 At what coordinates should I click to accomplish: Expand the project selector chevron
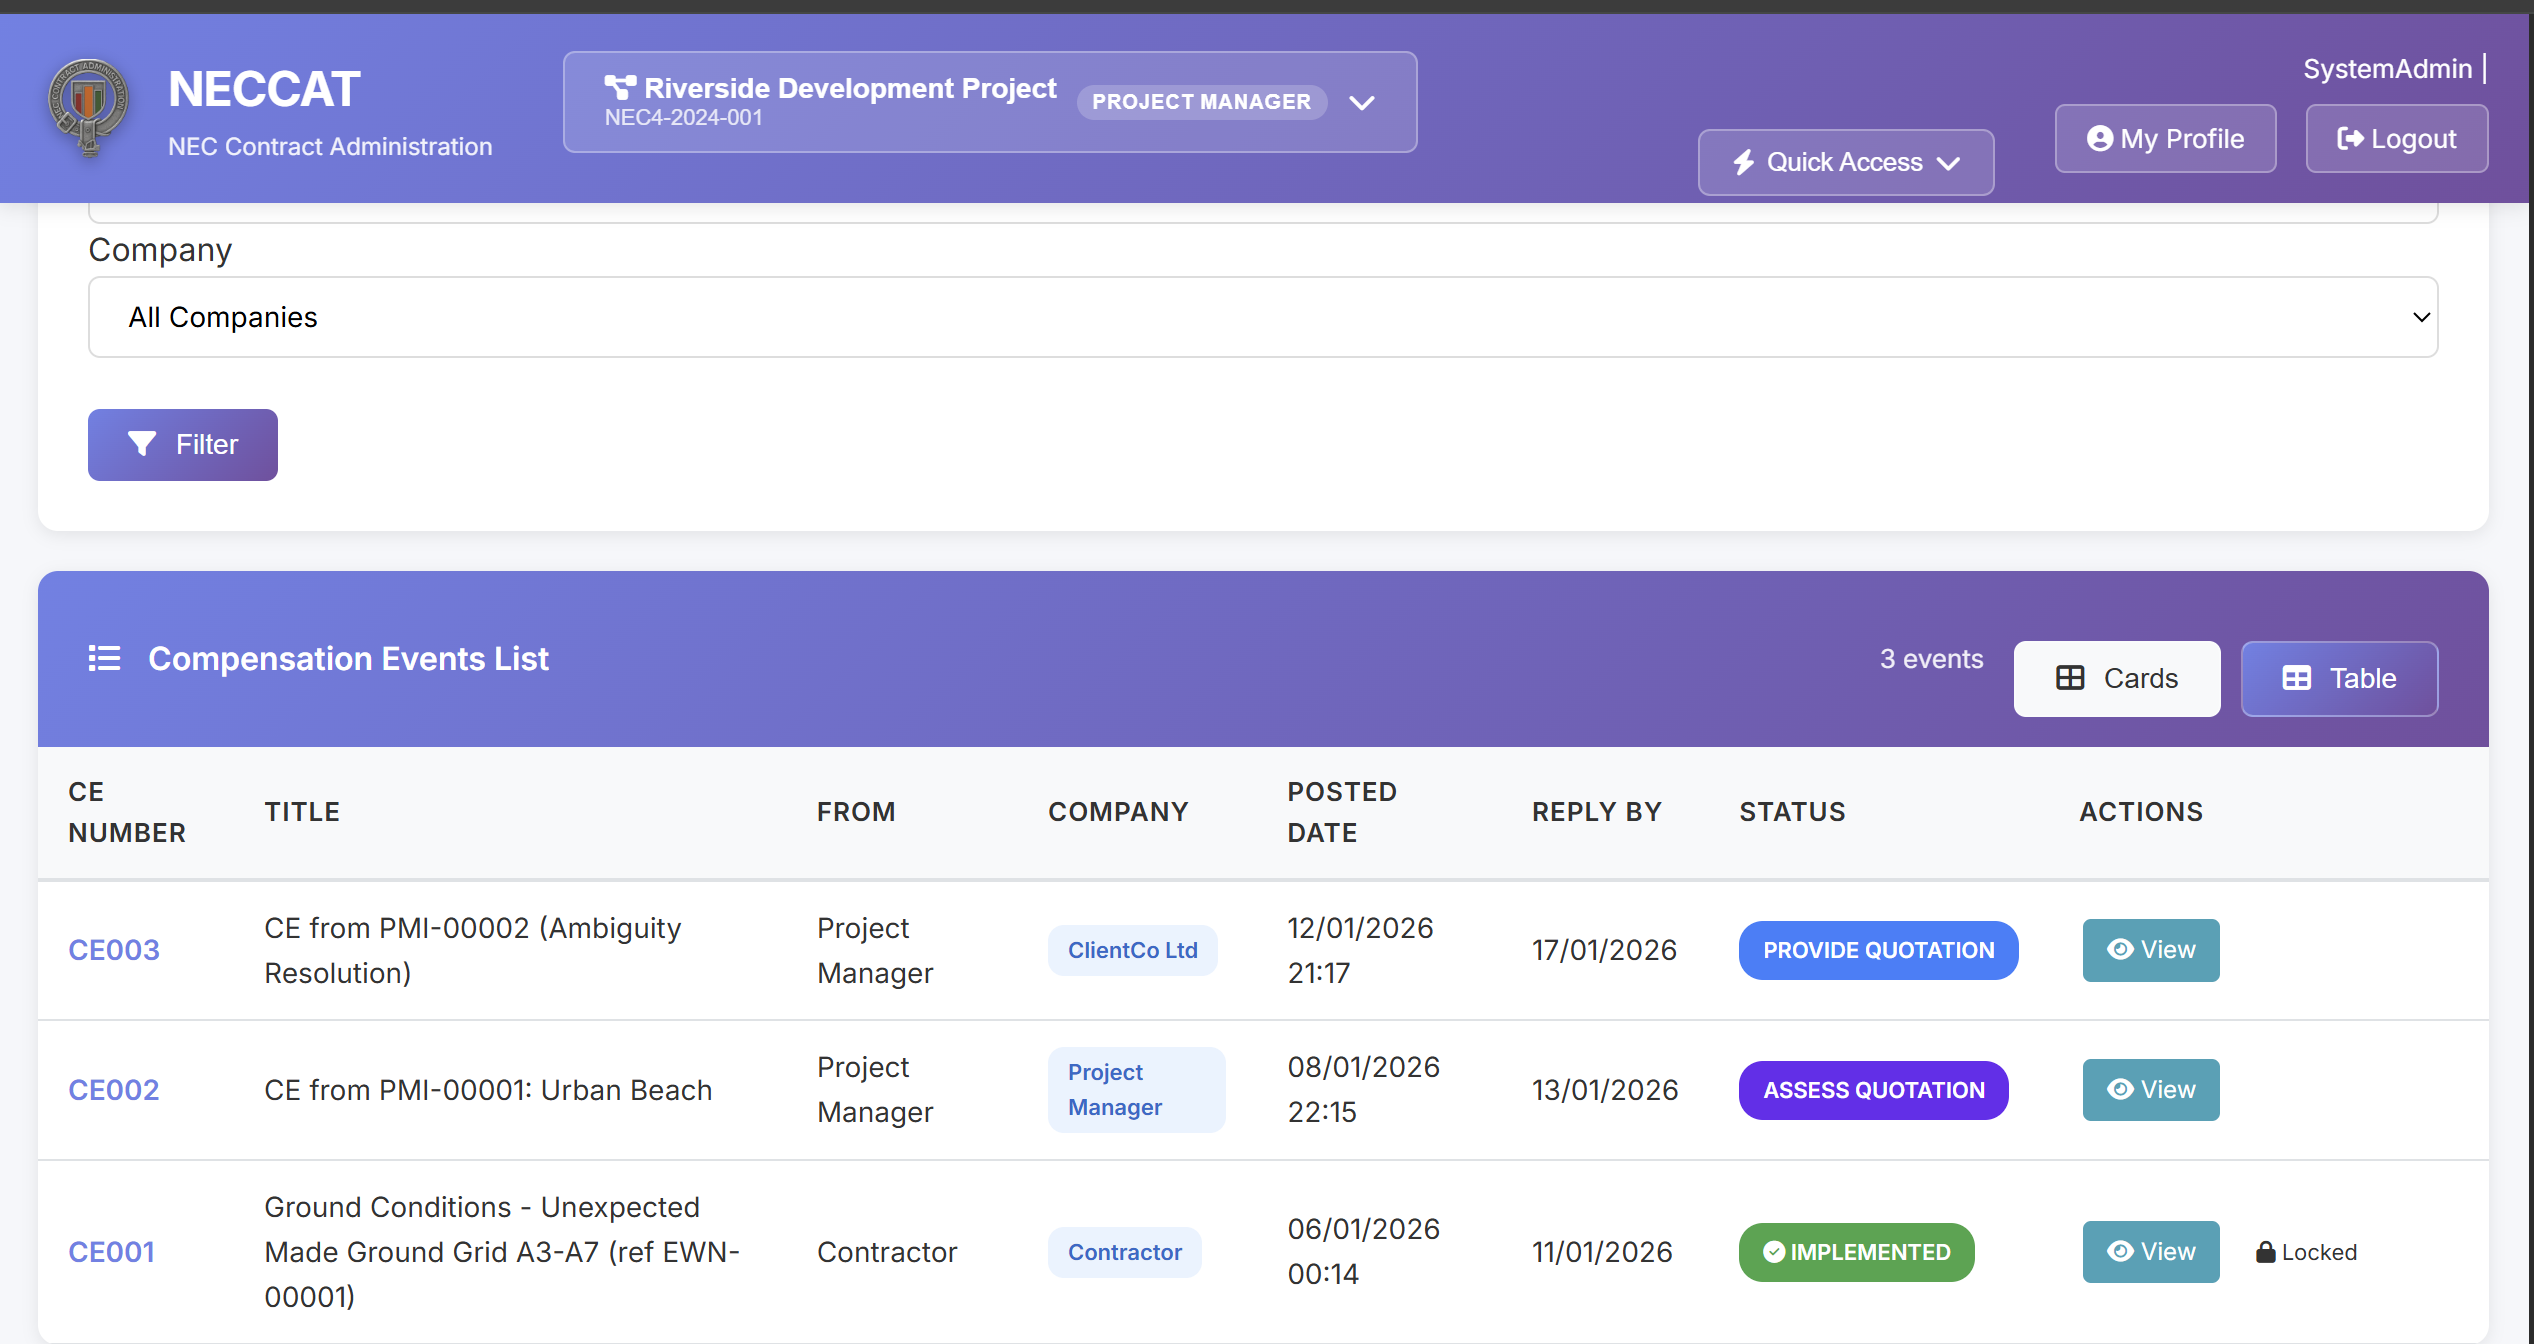(1361, 102)
